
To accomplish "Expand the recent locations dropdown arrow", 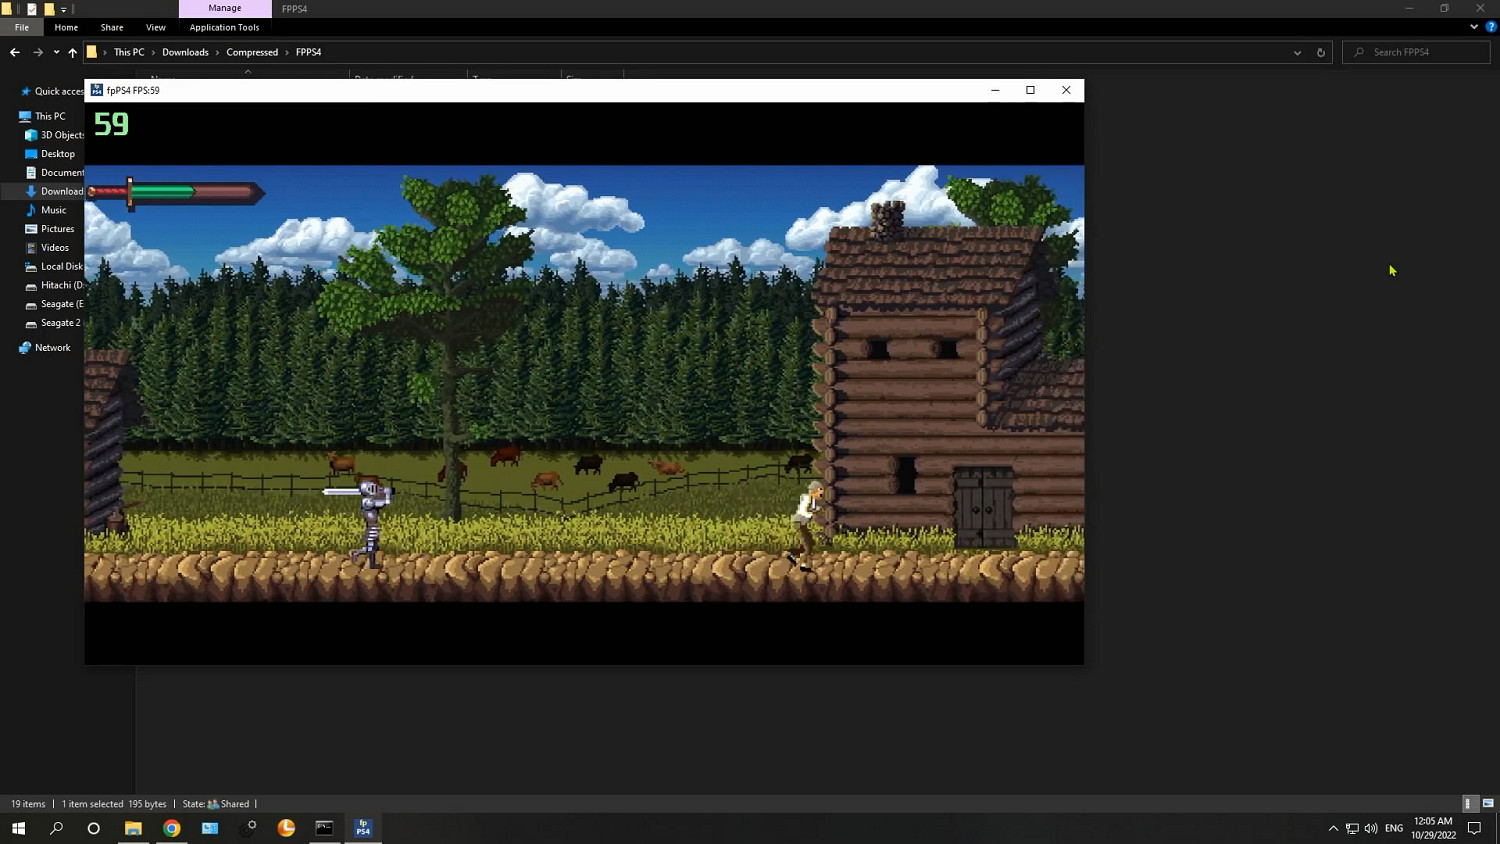I will click(x=56, y=52).
